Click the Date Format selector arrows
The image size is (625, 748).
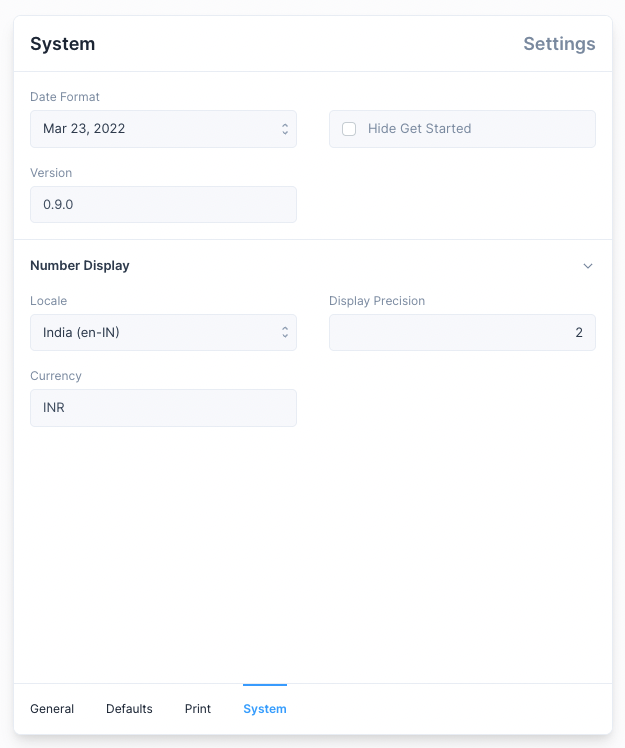click(285, 129)
